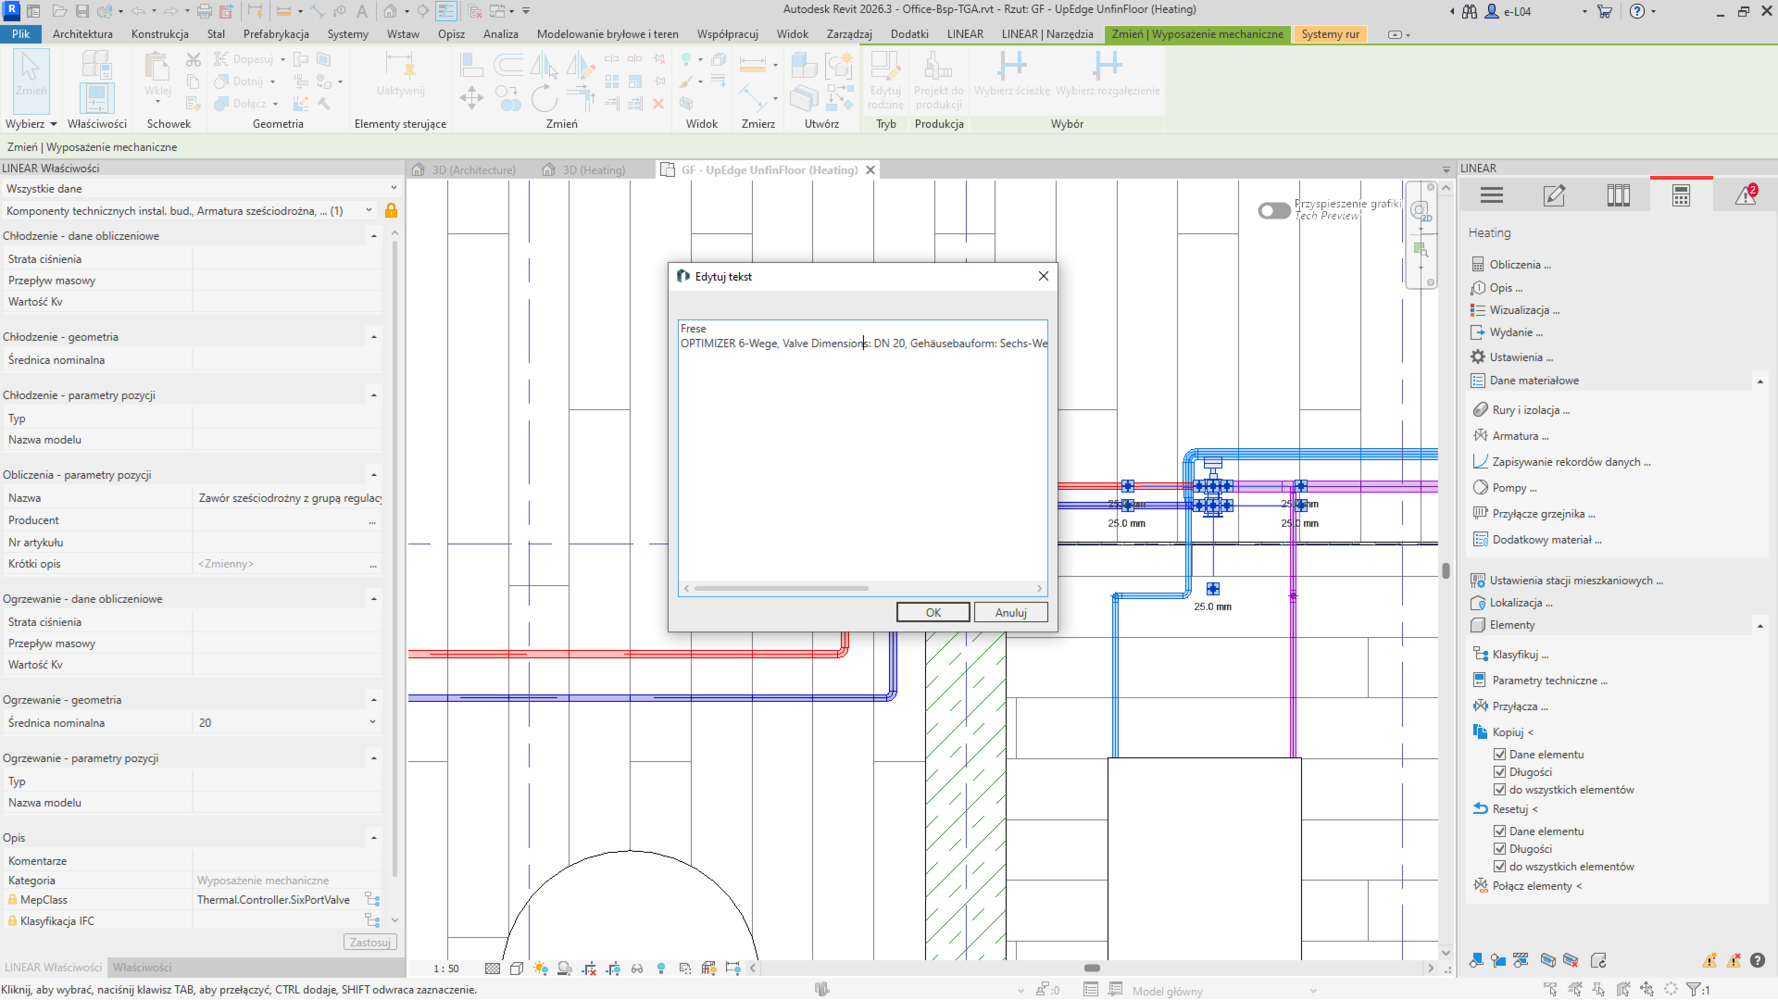1778x1000 pixels.
Task: Toggle the Przyspieszenie grafiki switch
Action: [1273, 210]
